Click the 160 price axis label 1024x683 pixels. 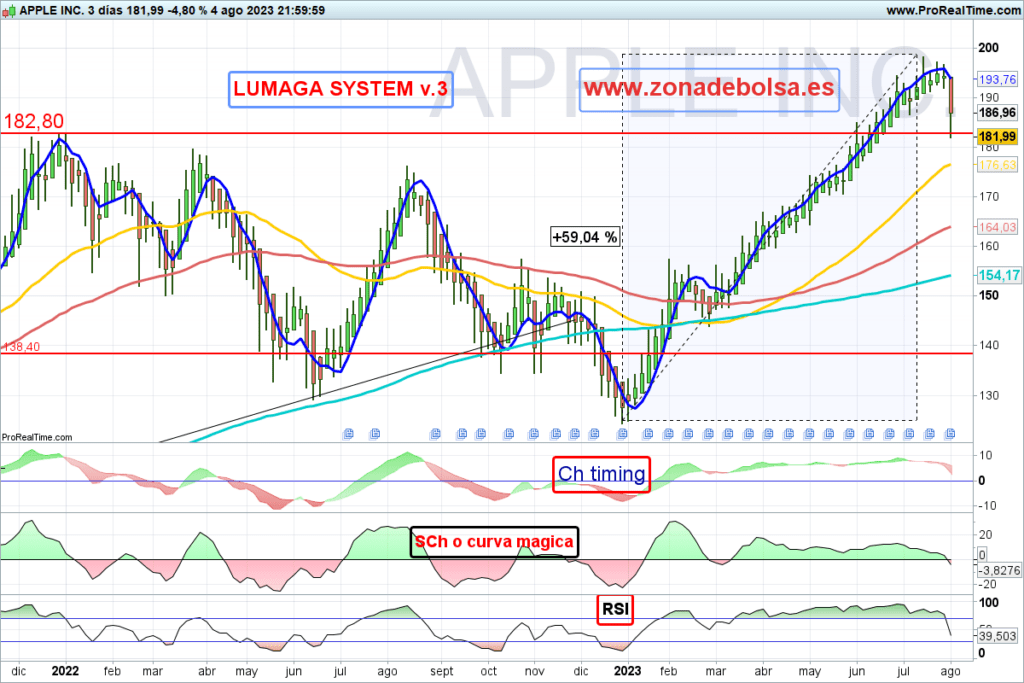pyautogui.click(x=988, y=246)
